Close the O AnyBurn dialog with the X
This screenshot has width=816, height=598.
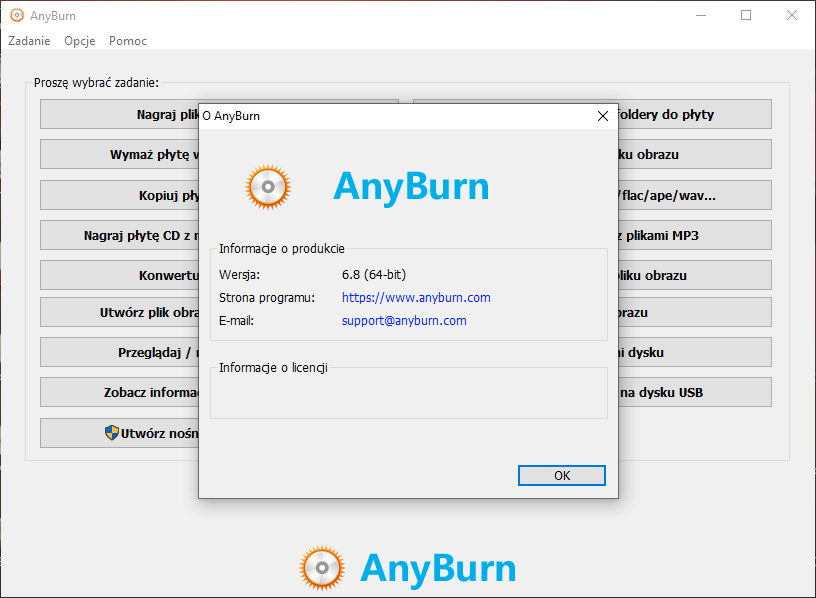(602, 116)
